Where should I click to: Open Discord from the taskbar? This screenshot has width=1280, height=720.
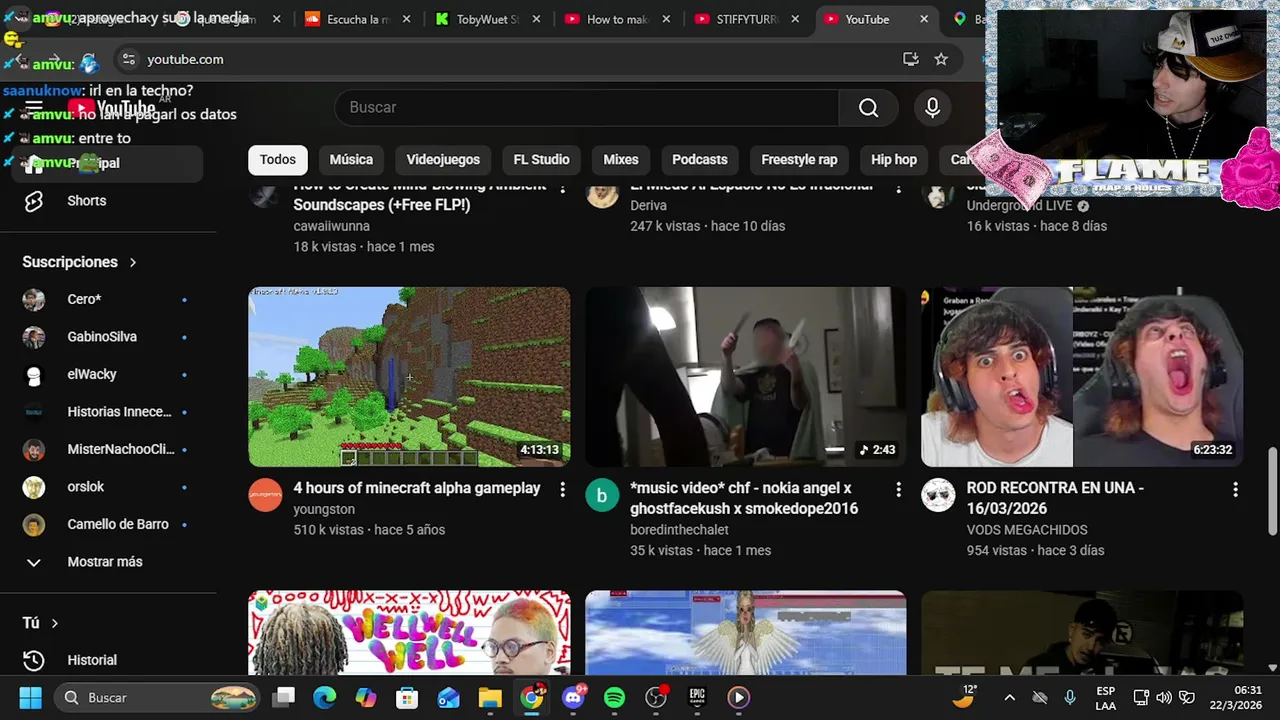click(573, 697)
